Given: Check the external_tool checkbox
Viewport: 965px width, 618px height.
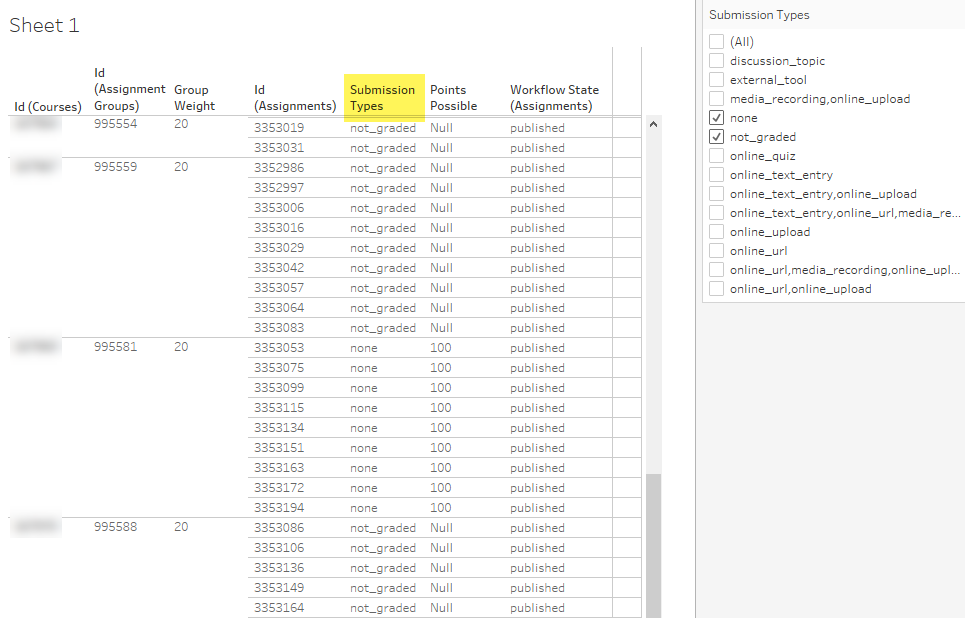Looking at the screenshot, I should (716, 79).
